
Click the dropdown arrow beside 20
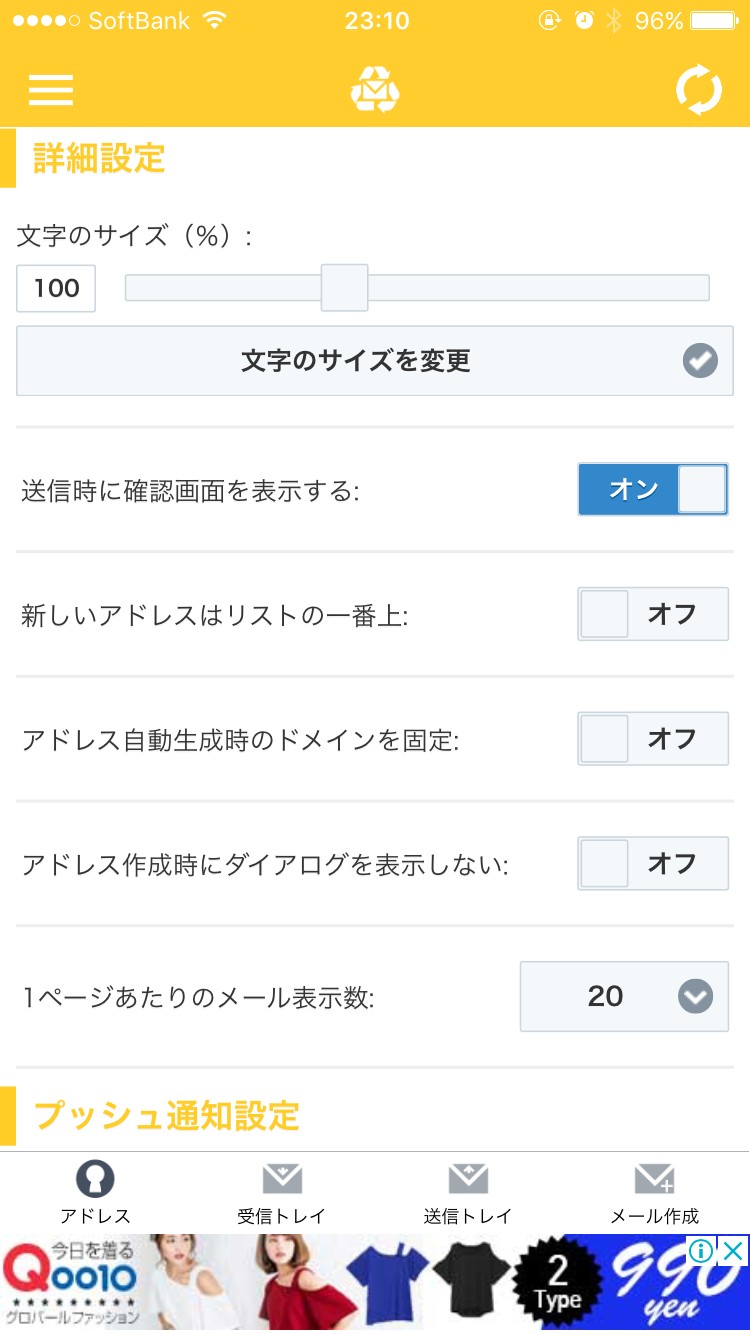[x=695, y=996]
